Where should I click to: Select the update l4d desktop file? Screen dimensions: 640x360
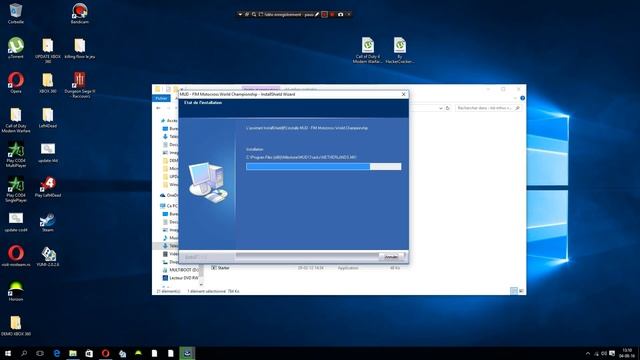click(x=48, y=152)
